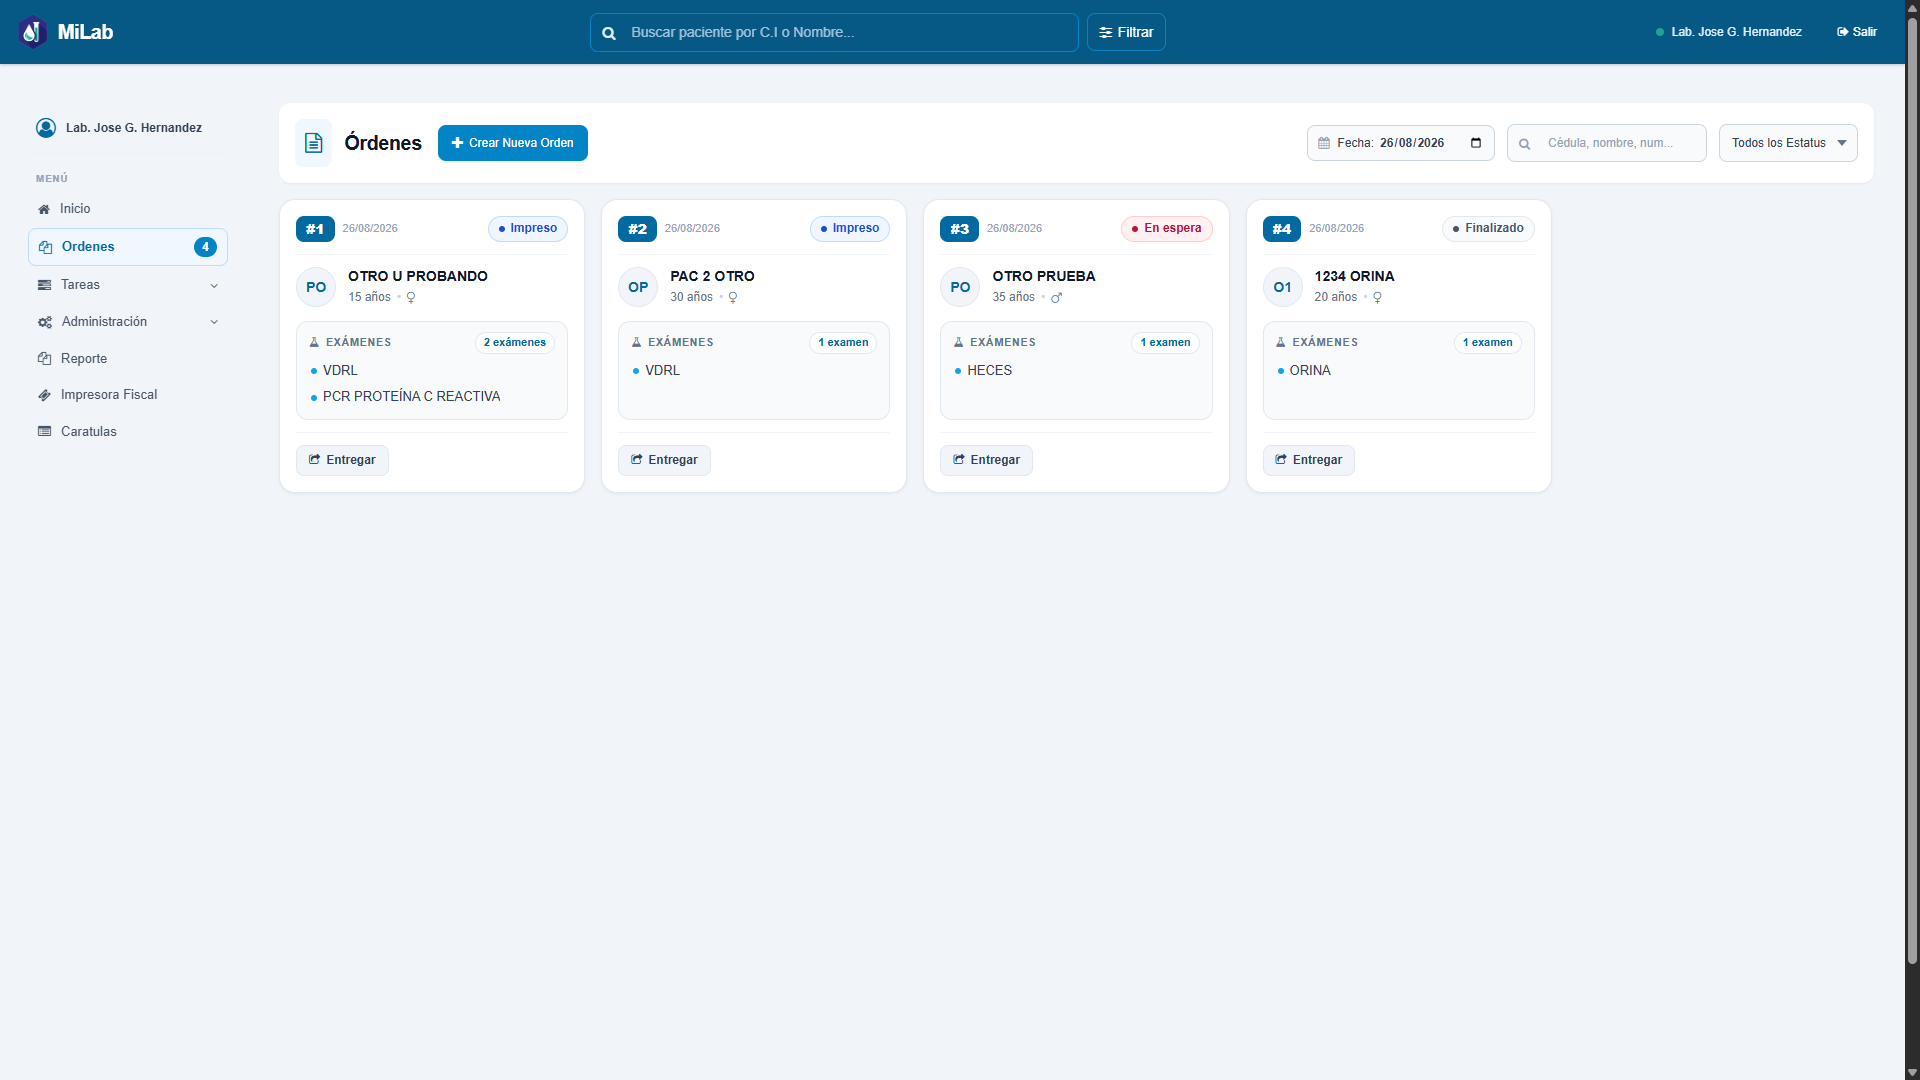Viewport: 1920px width, 1080px height.
Task: Open the Todos los Estatus dropdown
Action: tap(1788, 143)
